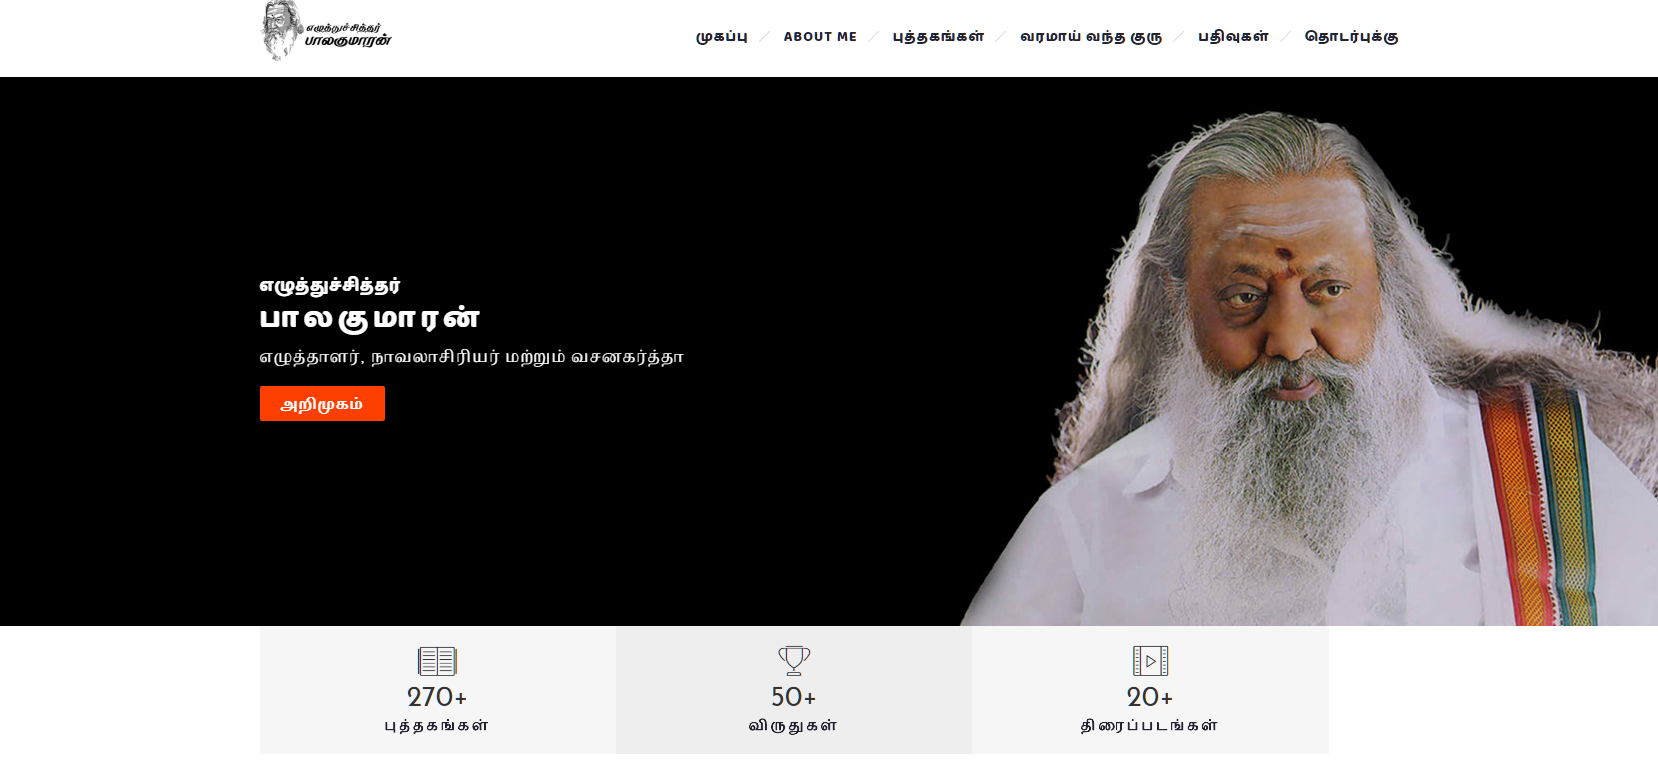Open the வரமாய் வந்த குரு menu item
Image resolution: width=1658 pixels, height=767 pixels.
click(1091, 37)
